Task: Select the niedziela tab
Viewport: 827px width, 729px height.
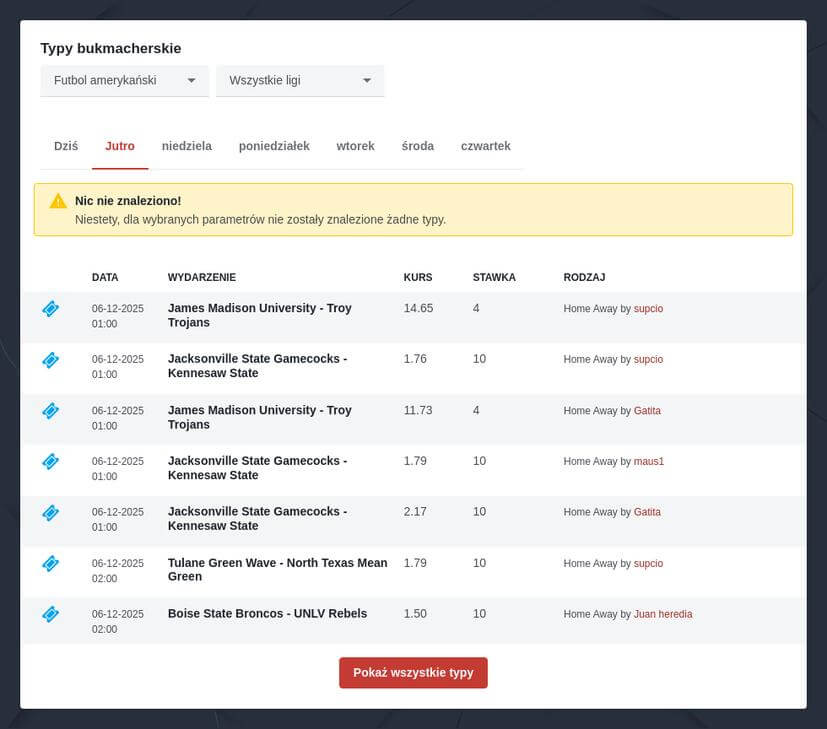Action: point(187,146)
